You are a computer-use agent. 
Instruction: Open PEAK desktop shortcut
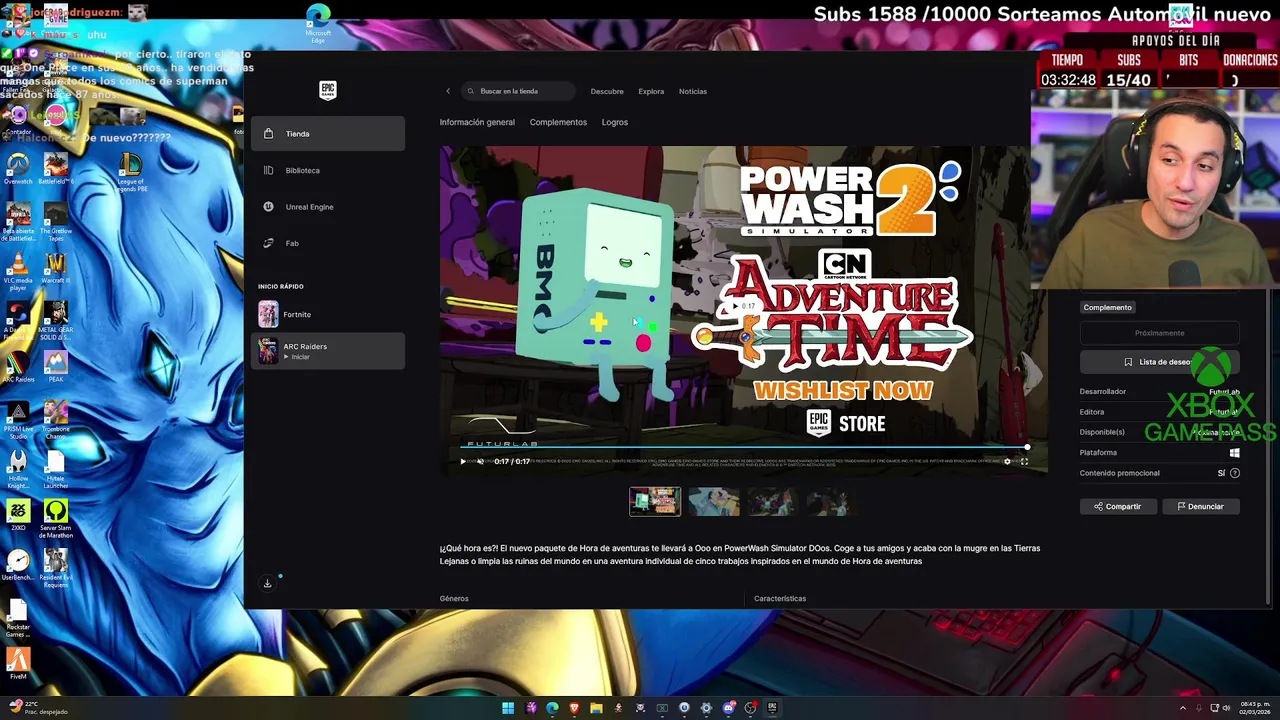tap(56, 364)
